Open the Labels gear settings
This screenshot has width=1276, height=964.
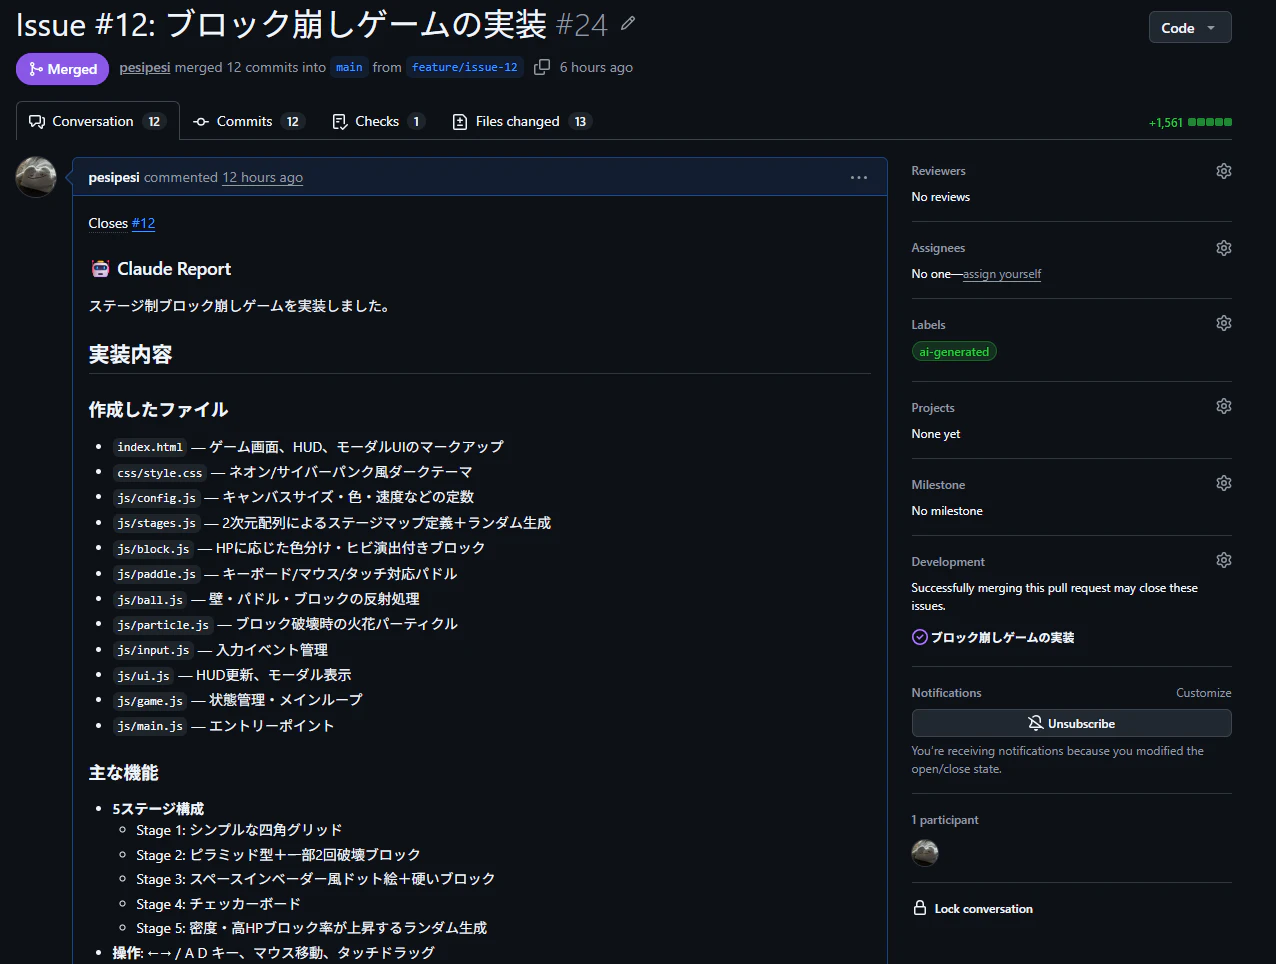click(1223, 323)
